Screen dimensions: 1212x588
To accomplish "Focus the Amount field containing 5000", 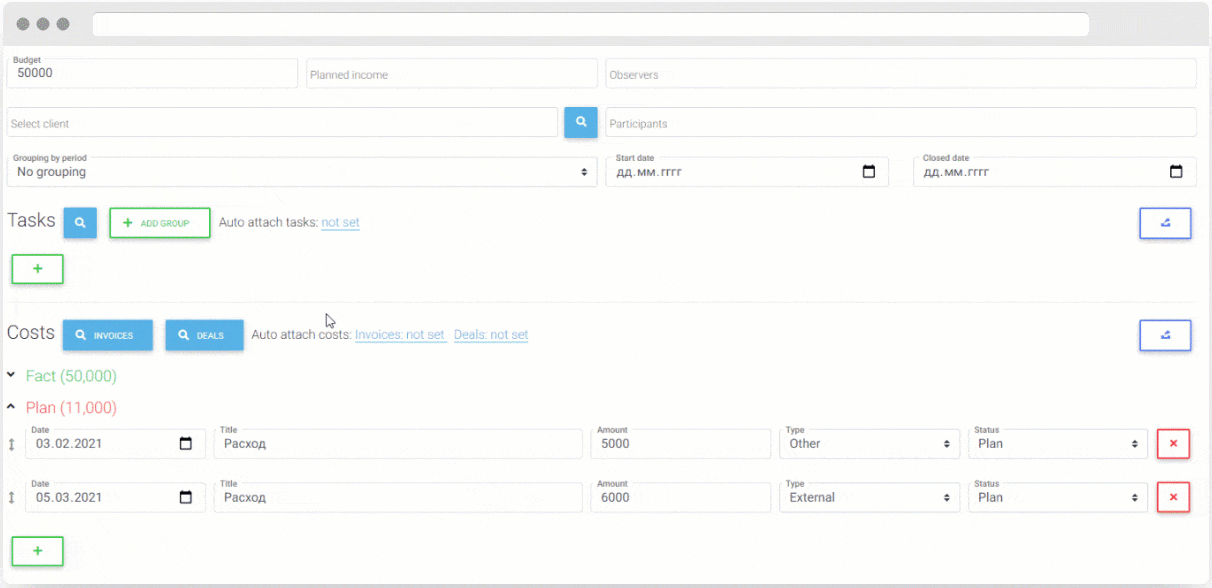I will tap(681, 444).
